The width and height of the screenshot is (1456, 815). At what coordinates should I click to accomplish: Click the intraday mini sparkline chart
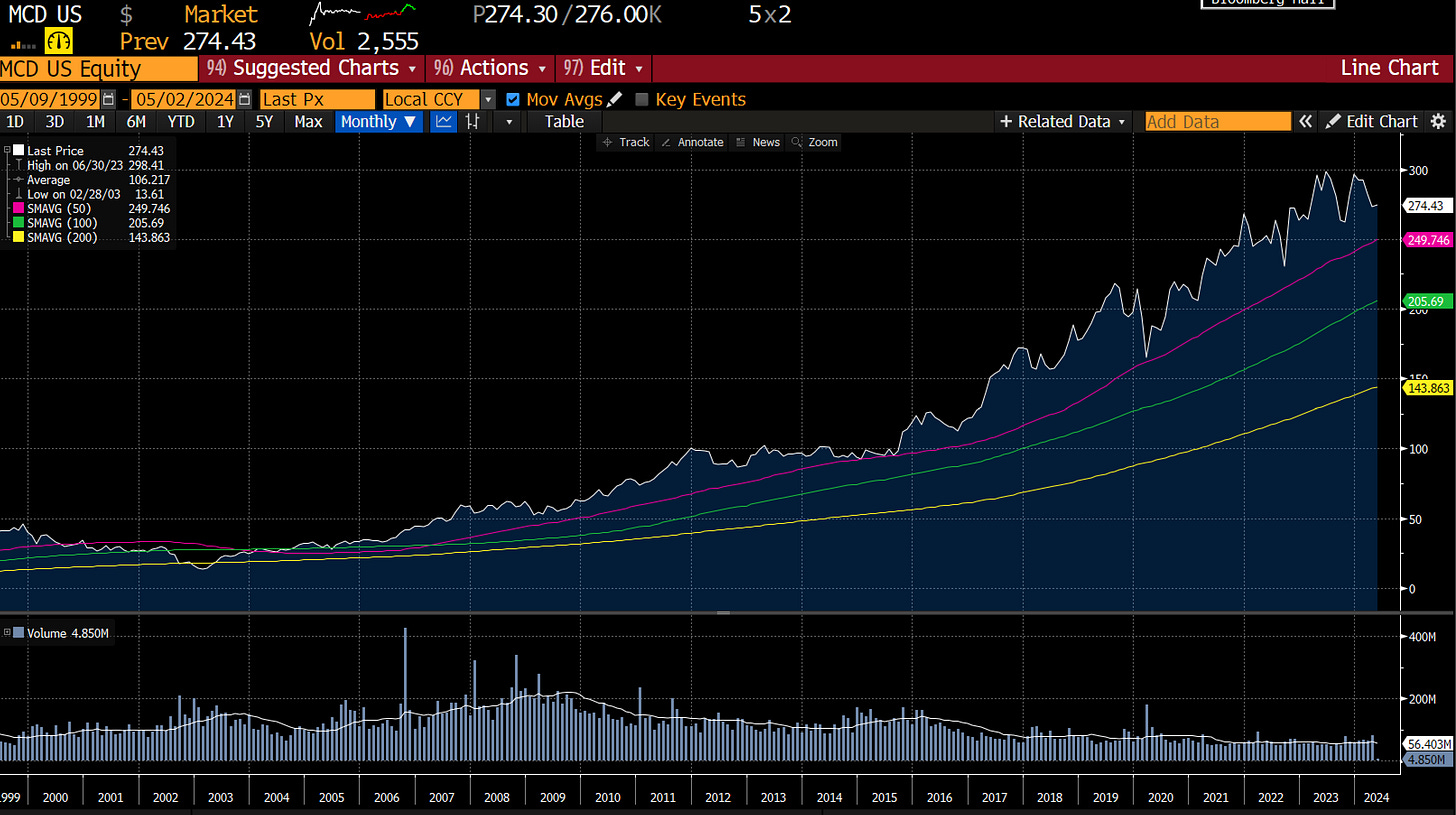tap(362, 15)
